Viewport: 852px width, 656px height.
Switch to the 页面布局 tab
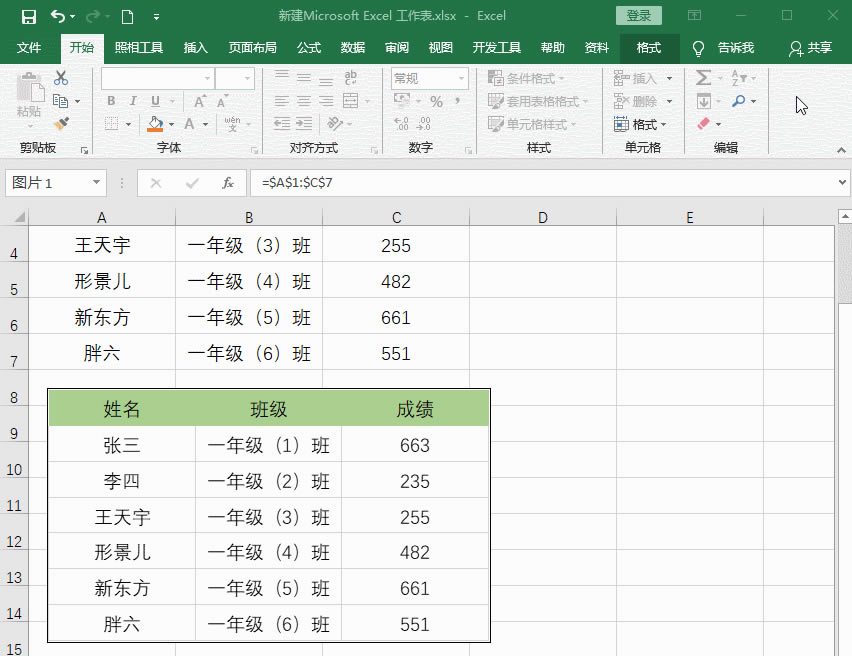point(252,48)
